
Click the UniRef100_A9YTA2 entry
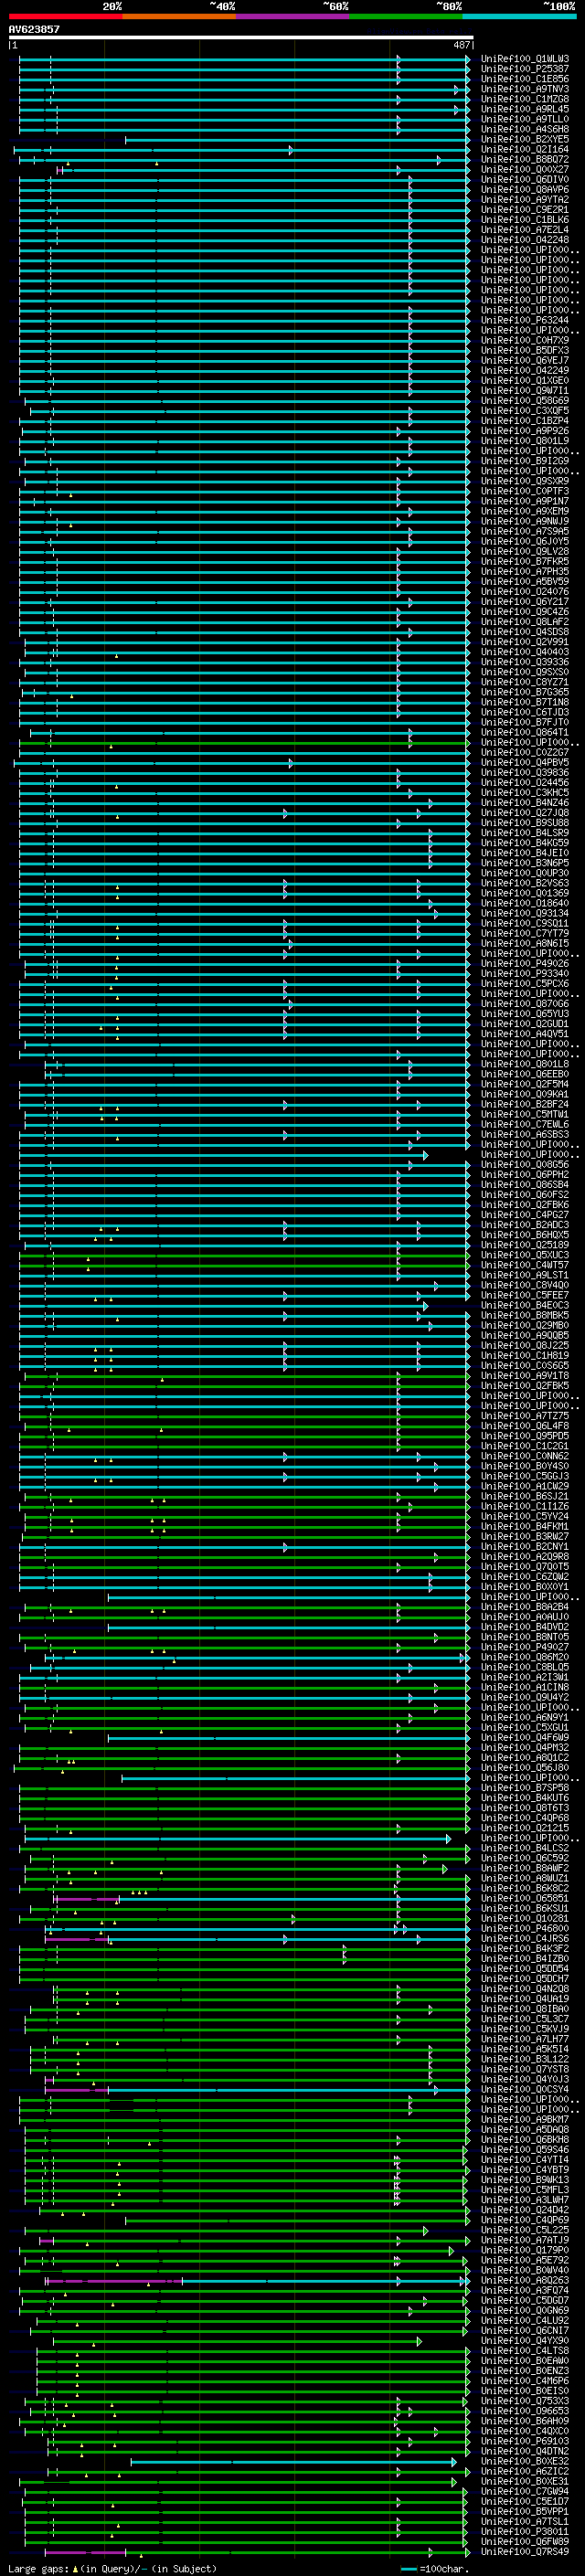point(525,199)
